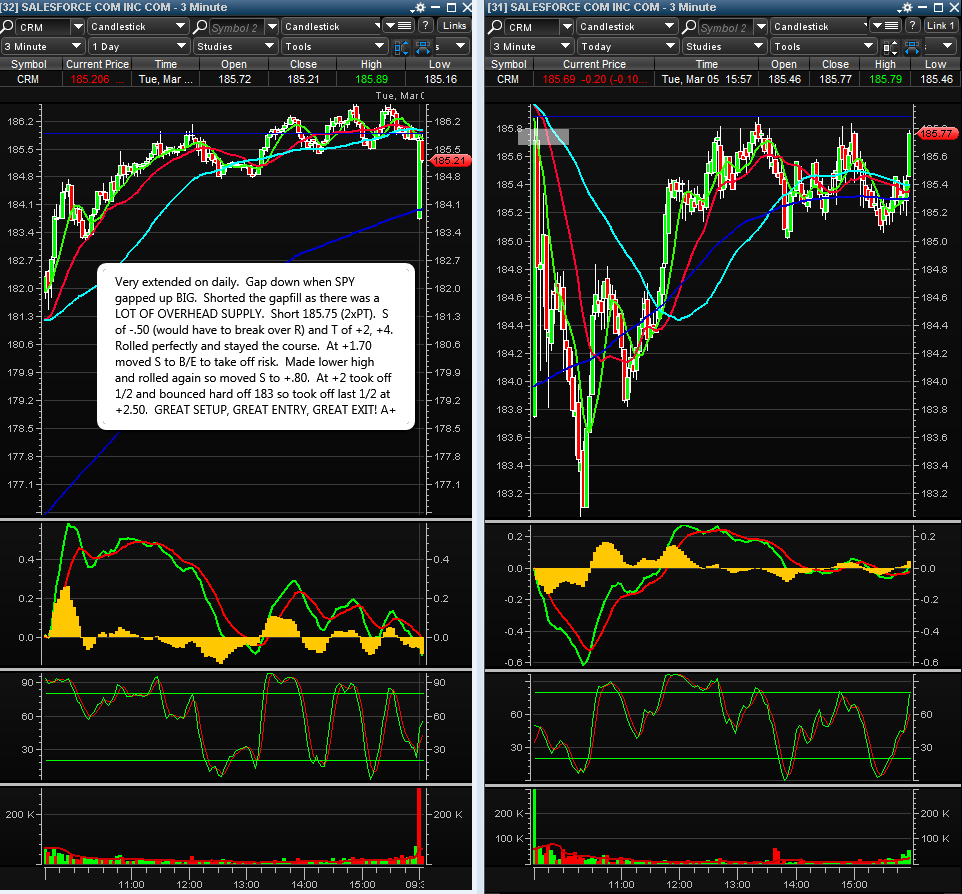Image resolution: width=962 pixels, height=894 pixels.
Task: Click the gray highlighted box near 185.8 in window [31]
Action: (543, 136)
